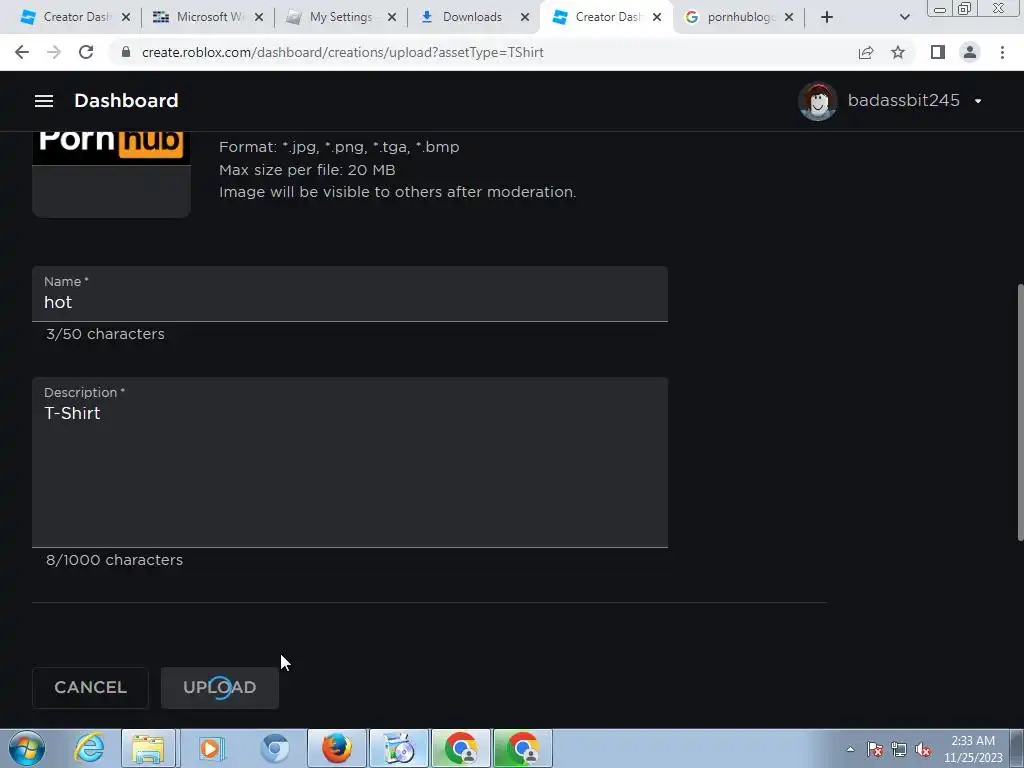Open the Chrome profile icon
Viewport: 1024px width, 768px height.
tap(970, 52)
